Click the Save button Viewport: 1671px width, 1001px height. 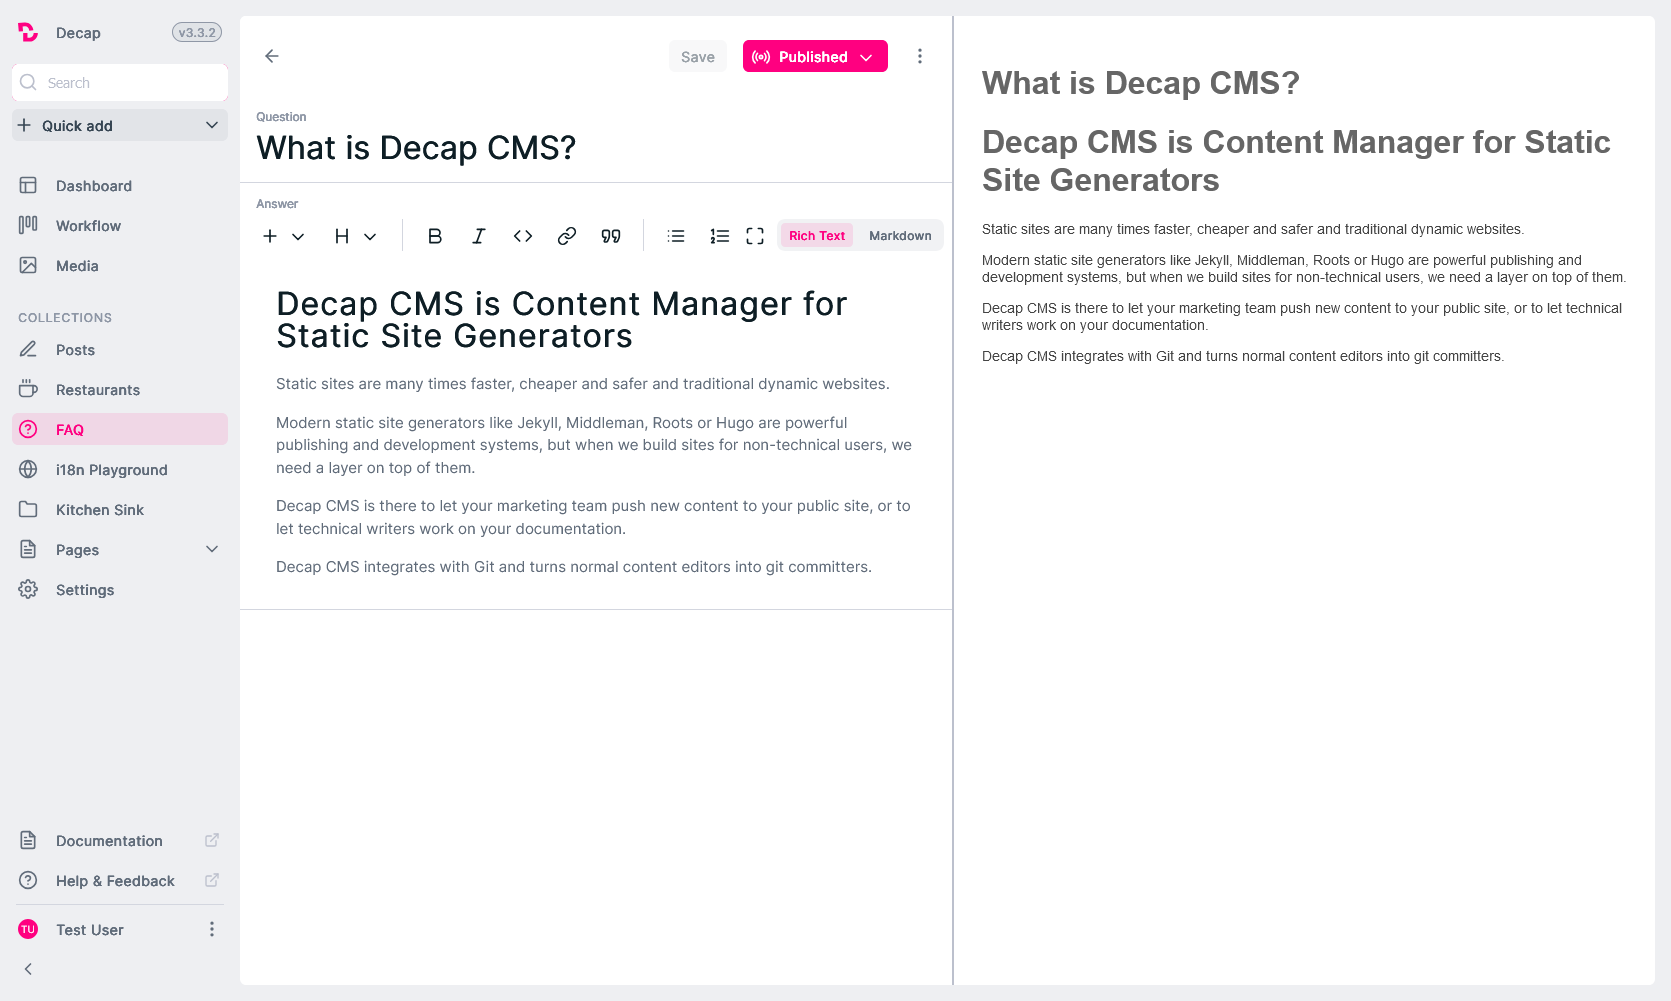point(698,56)
